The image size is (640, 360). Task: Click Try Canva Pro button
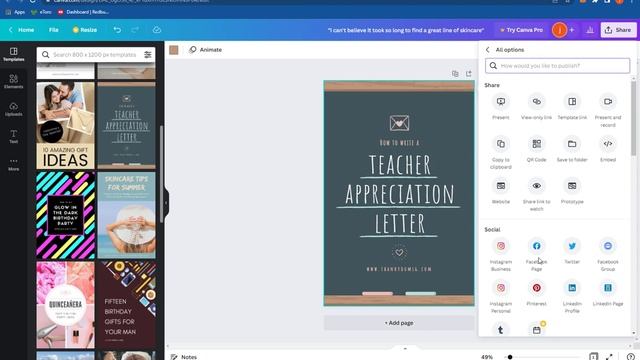[521, 30]
